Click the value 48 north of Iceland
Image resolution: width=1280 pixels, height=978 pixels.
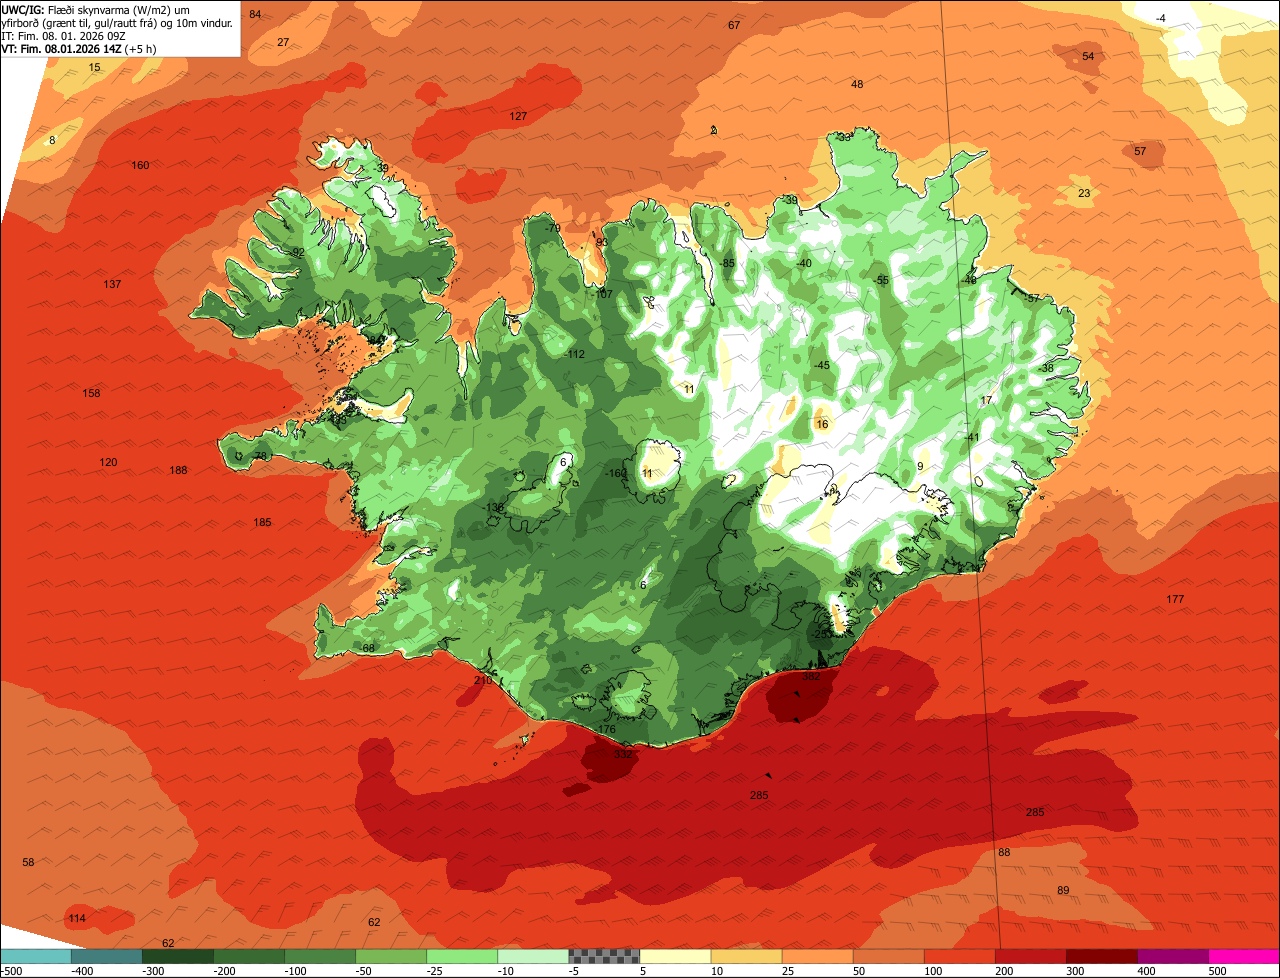pyautogui.click(x=857, y=84)
